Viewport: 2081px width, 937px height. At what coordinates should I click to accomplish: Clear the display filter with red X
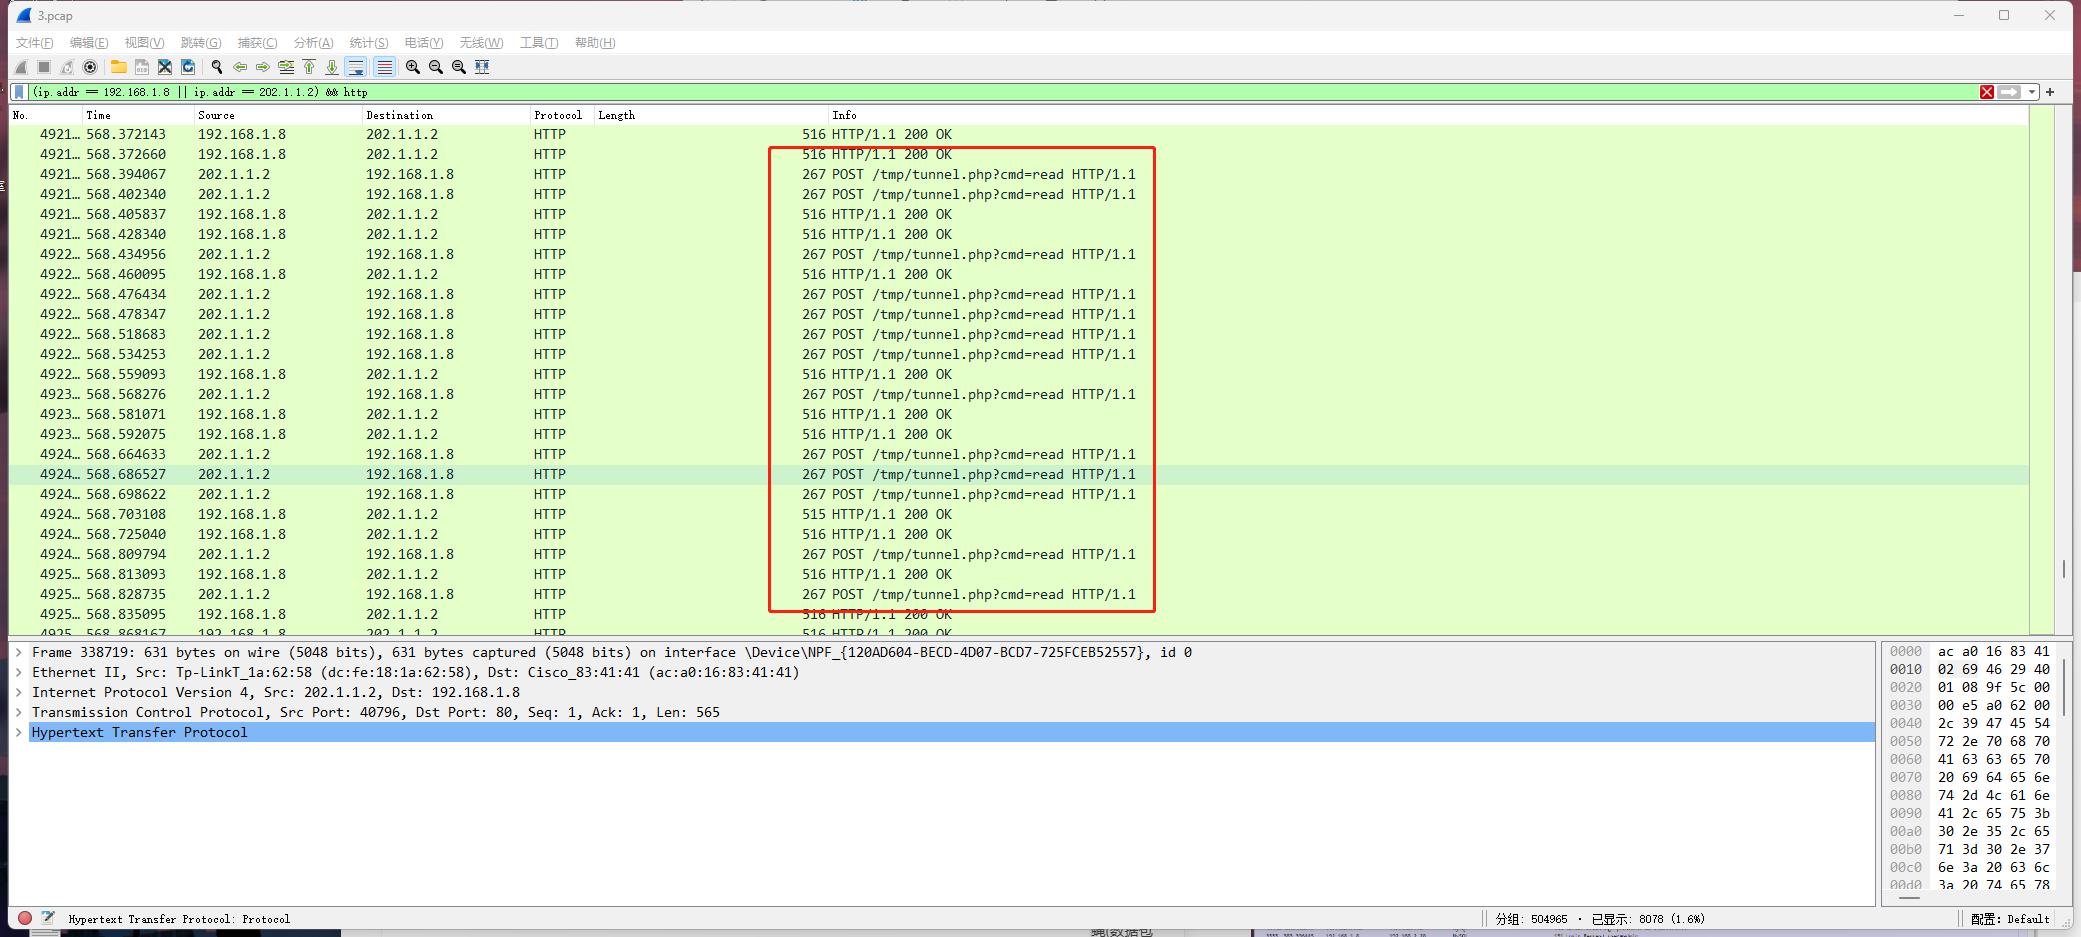(1986, 92)
